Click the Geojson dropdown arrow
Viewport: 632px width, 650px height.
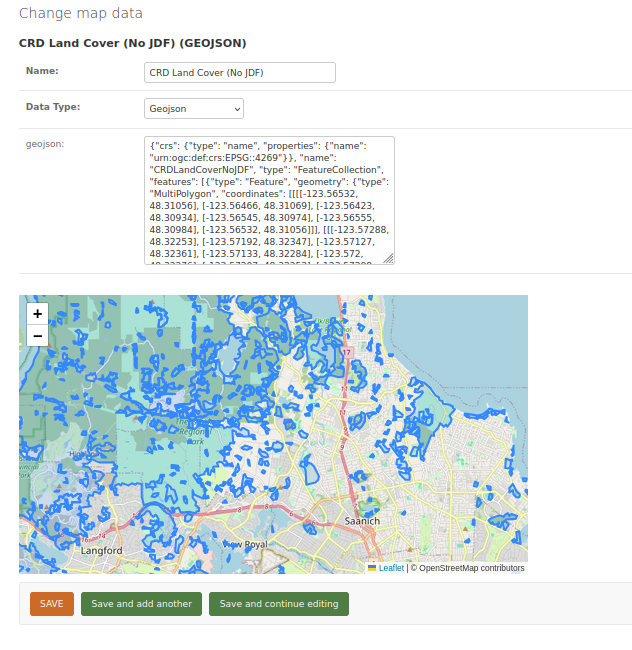pyautogui.click(x=237, y=108)
